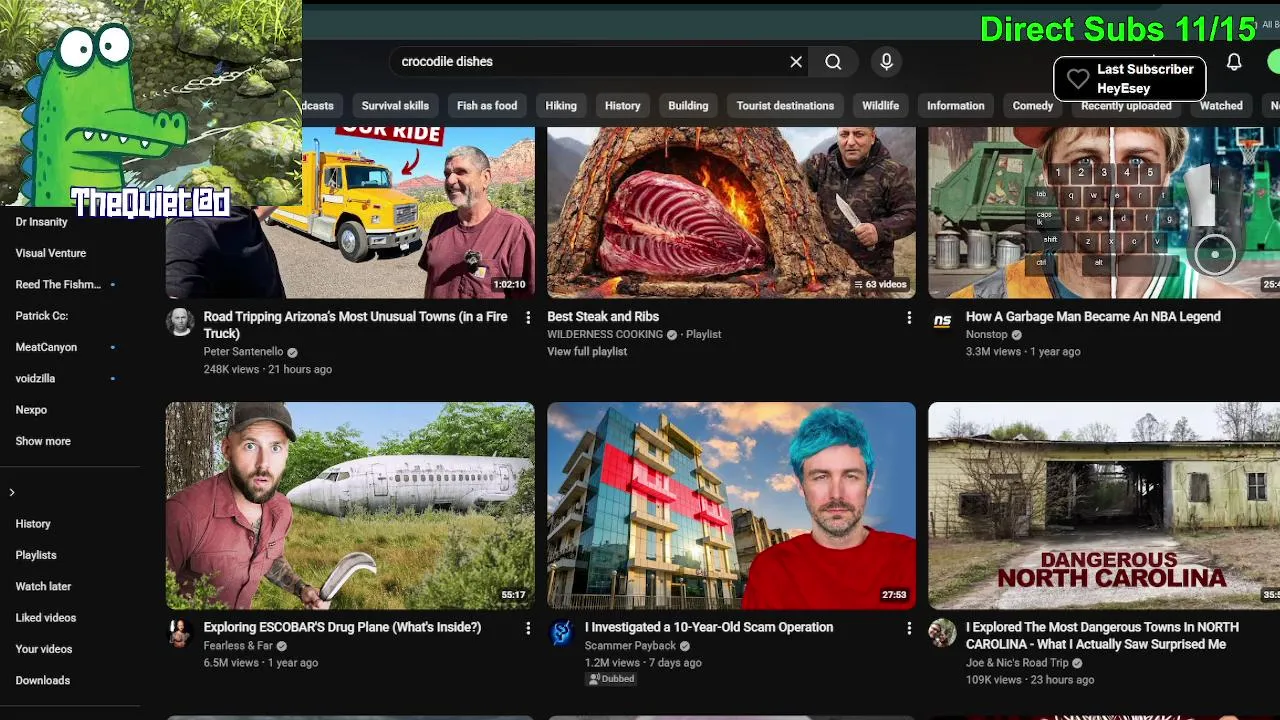Open Nexpo subscription

31,410
